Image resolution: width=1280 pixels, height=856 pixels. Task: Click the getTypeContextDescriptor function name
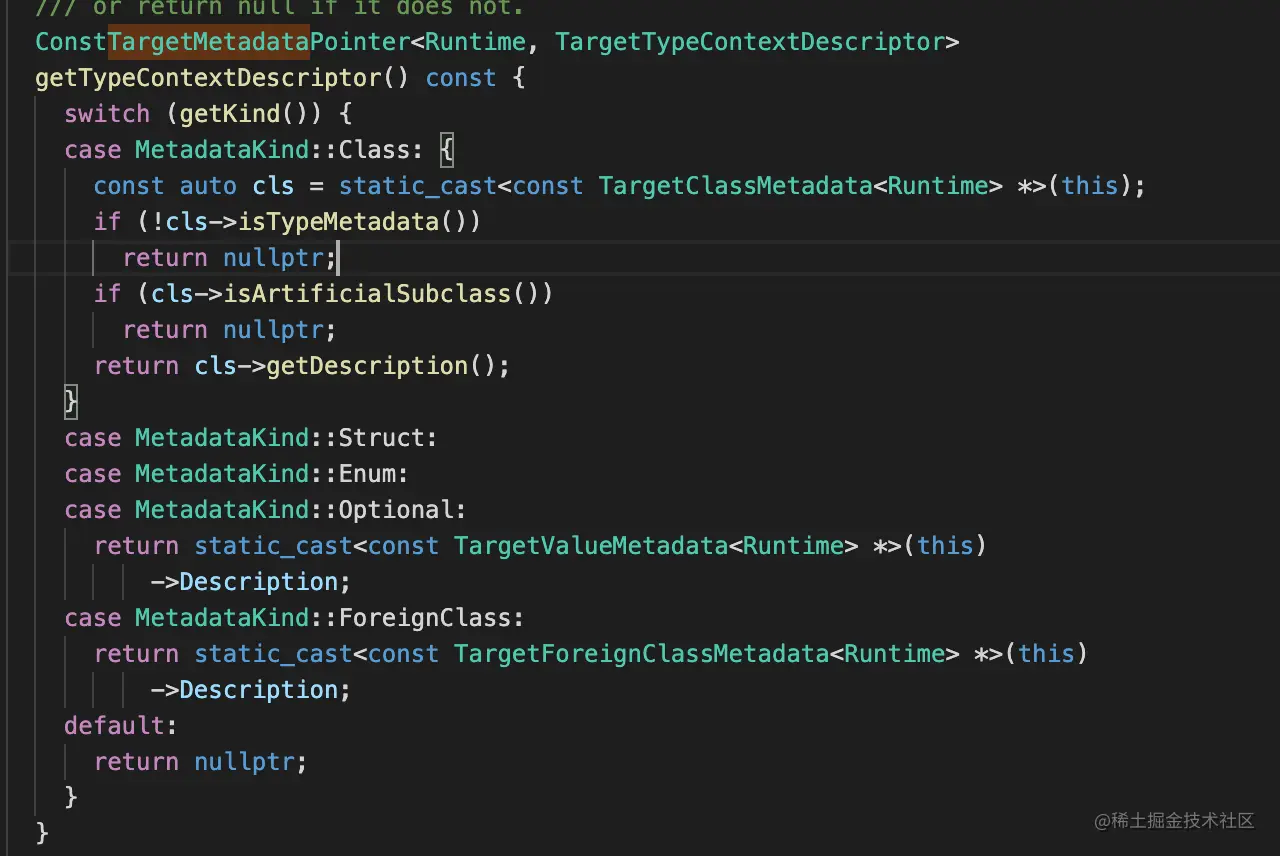208,78
